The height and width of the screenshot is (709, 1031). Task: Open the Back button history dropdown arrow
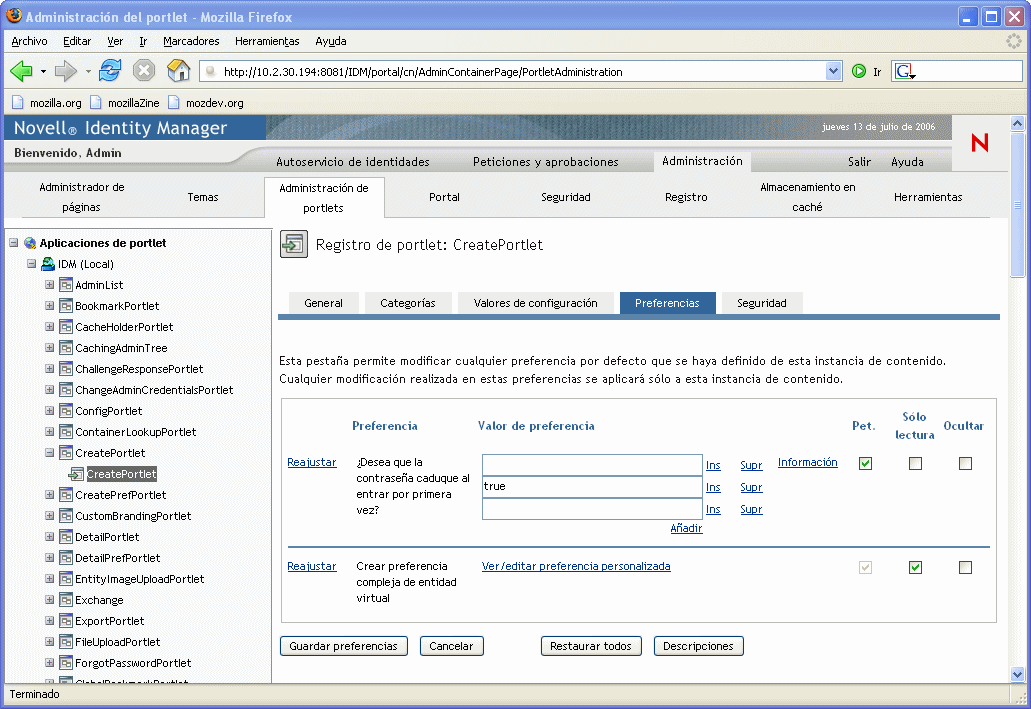(43, 71)
